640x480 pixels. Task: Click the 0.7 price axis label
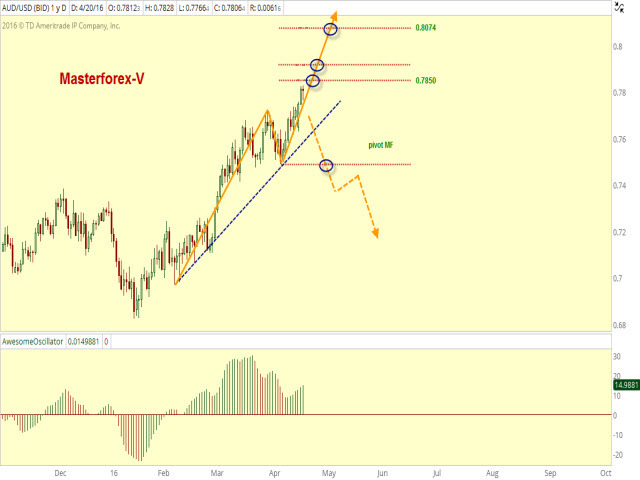point(618,278)
